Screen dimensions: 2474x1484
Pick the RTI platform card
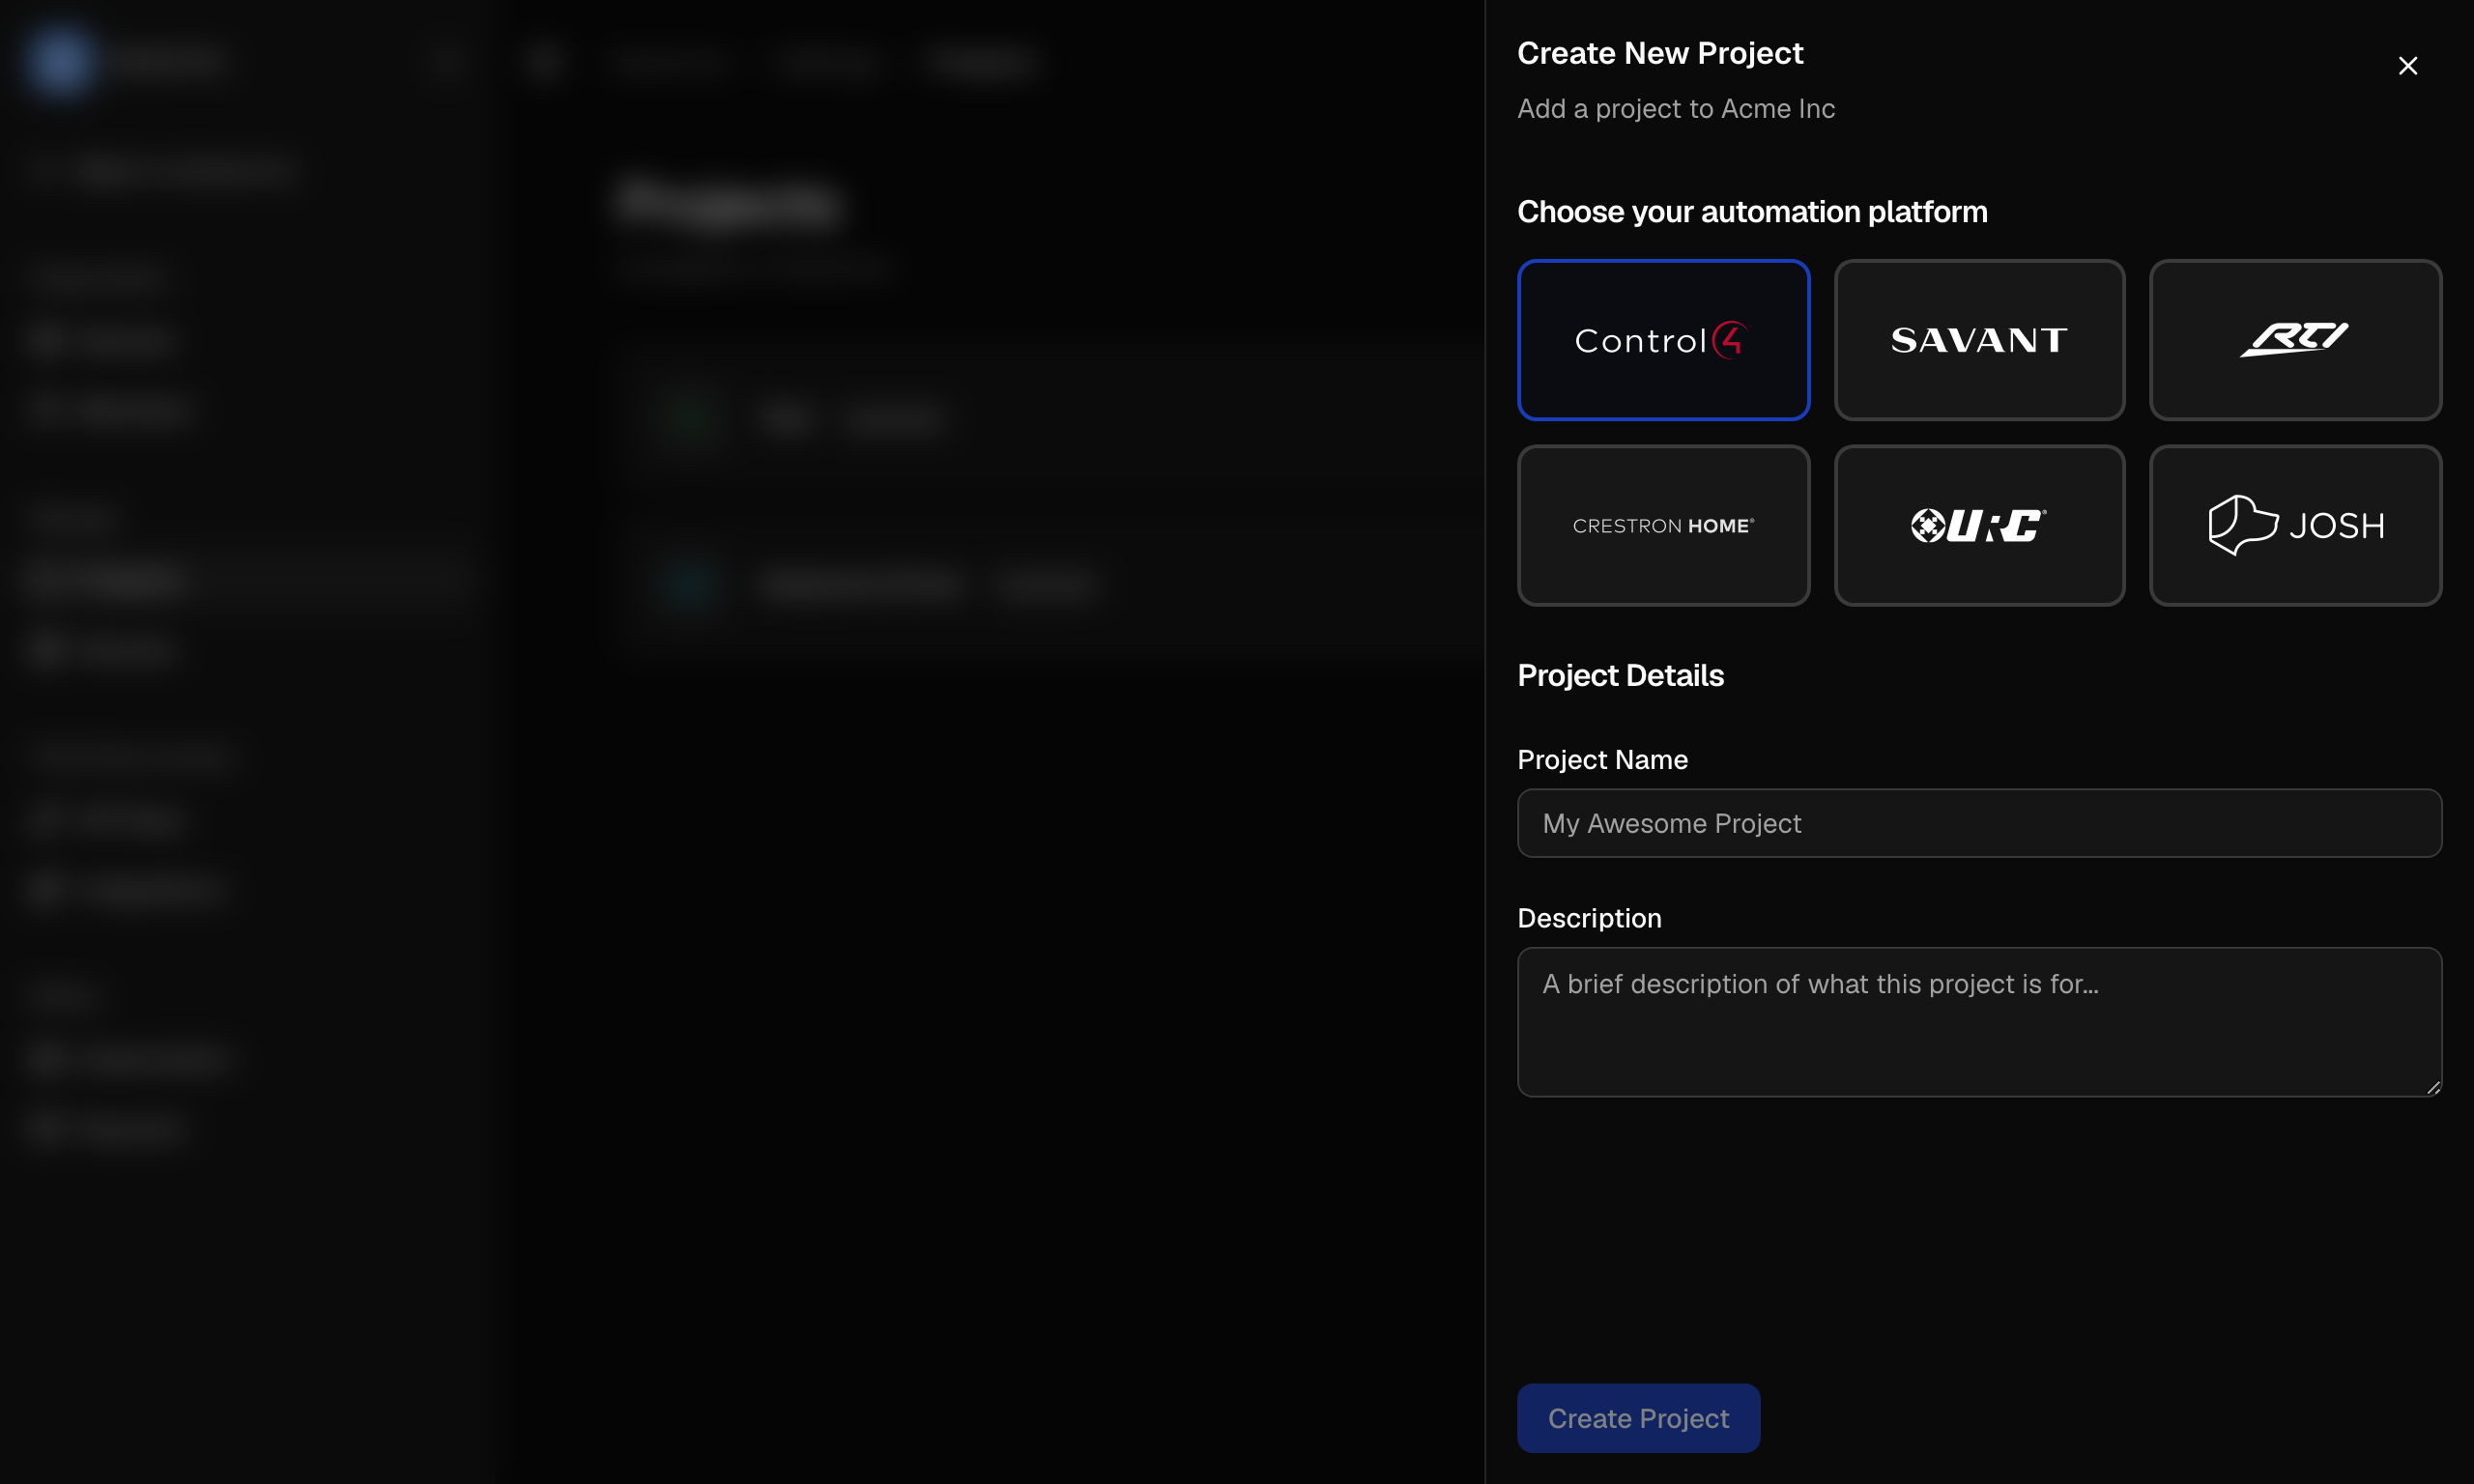[x=2295, y=340]
